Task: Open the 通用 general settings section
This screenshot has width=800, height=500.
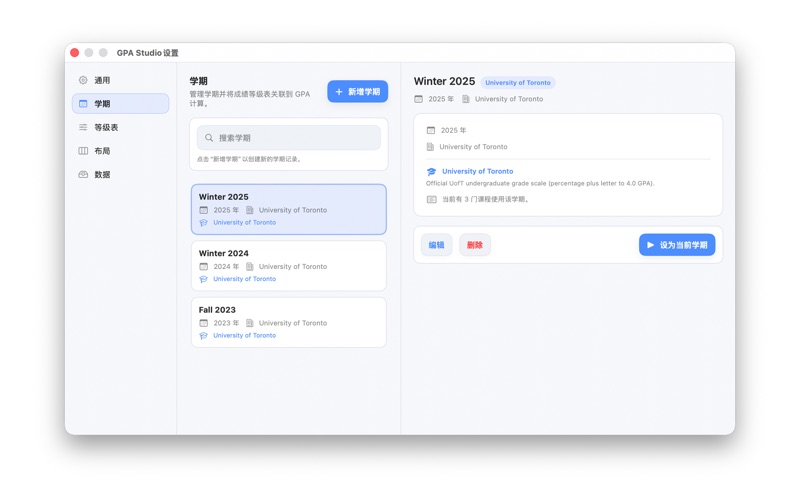Action: tap(120, 80)
